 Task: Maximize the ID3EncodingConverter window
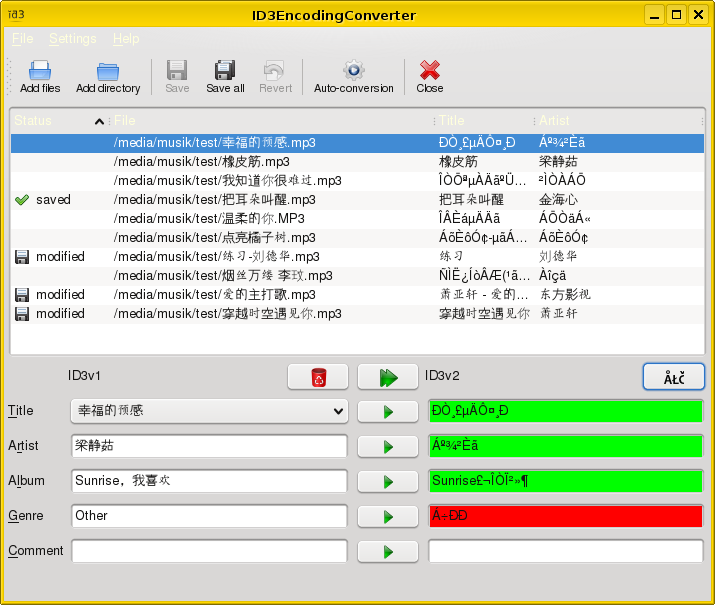[676, 15]
